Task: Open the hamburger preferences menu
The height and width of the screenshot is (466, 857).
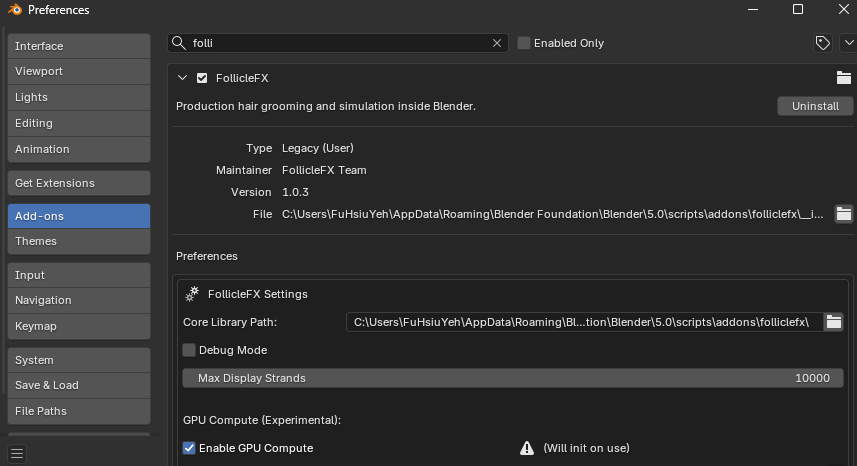Action: [17, 453]
